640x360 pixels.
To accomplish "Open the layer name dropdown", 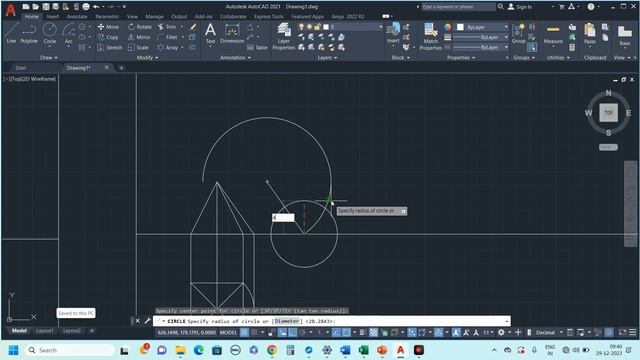I will (380, 27).
